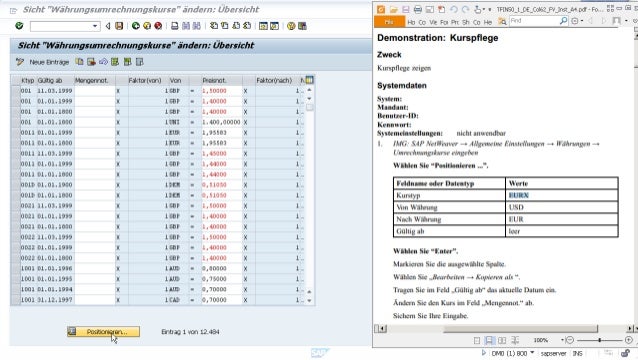
Task: Click the green Back icon in SAP toolbar
Action: click(135, 26)
